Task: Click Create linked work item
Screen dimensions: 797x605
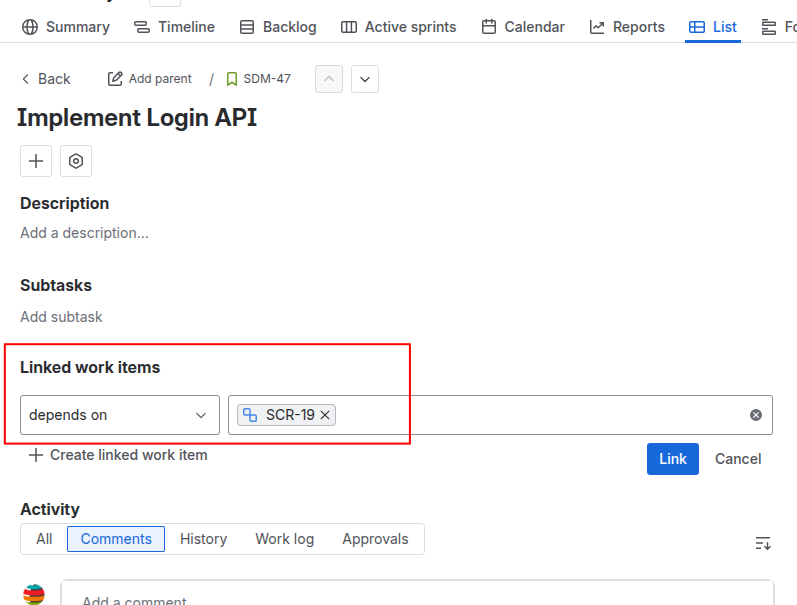Action: (118, 455)
